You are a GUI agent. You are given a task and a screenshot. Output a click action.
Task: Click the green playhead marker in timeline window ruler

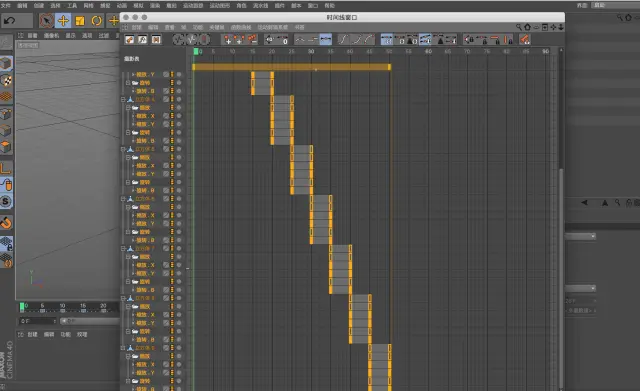point(196,51)
